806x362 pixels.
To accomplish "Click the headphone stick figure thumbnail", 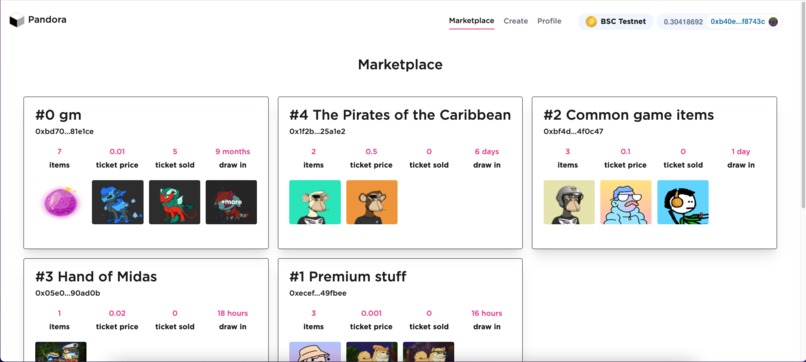I will pos(683,202).
